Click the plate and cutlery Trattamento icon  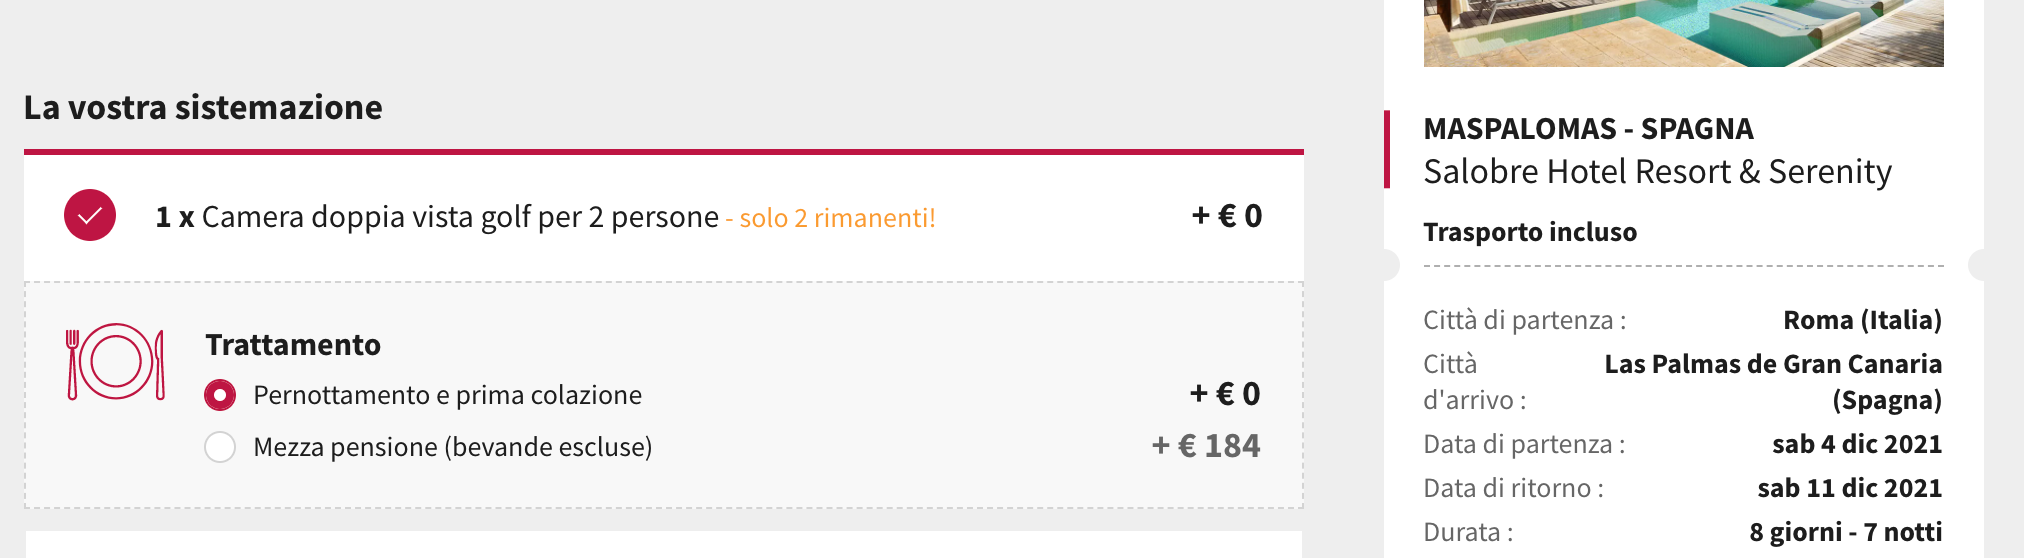(x=115, y=362)
